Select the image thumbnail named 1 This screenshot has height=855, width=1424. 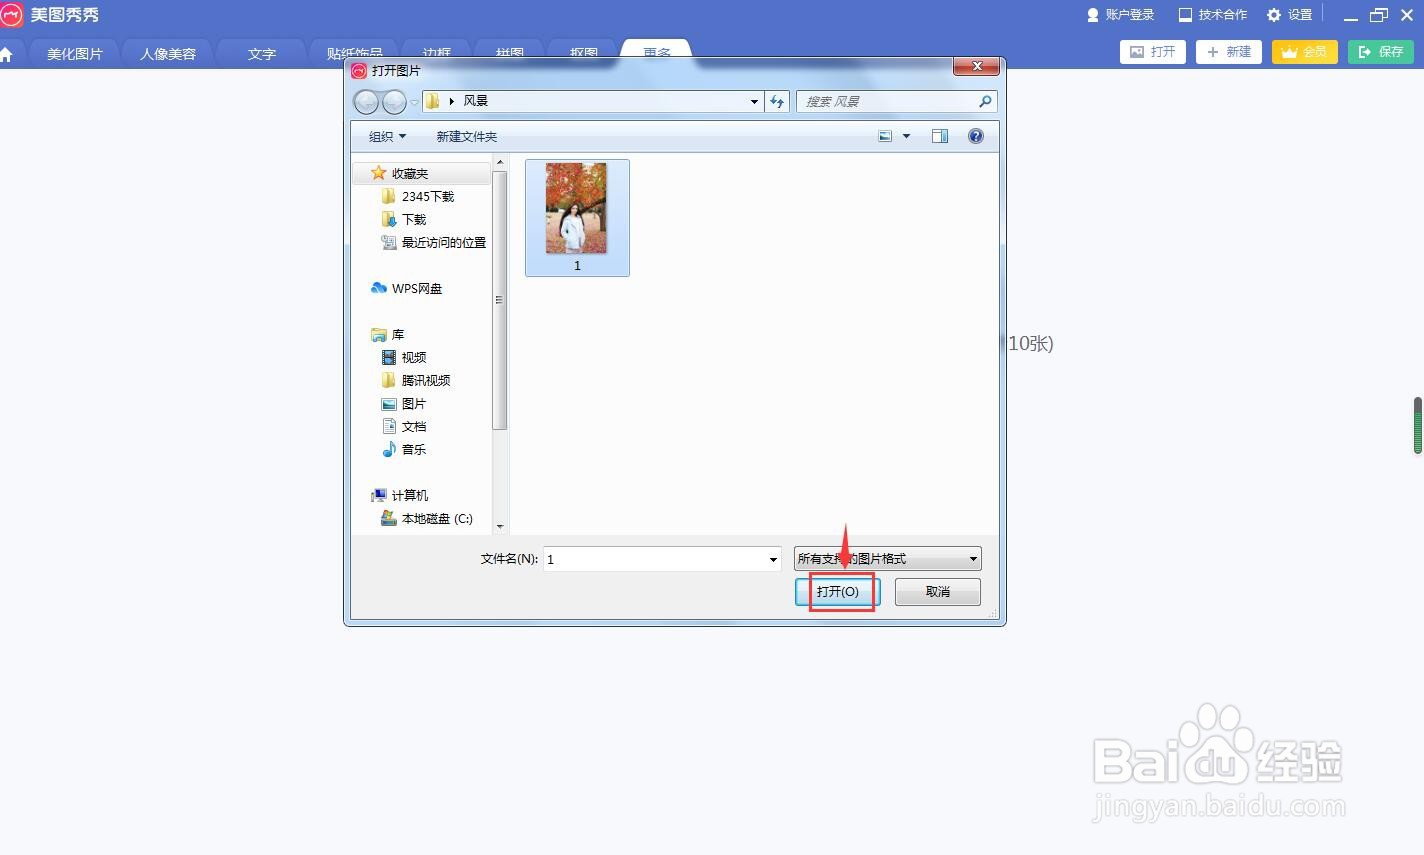pyautogui.click(x=577, y=218)
